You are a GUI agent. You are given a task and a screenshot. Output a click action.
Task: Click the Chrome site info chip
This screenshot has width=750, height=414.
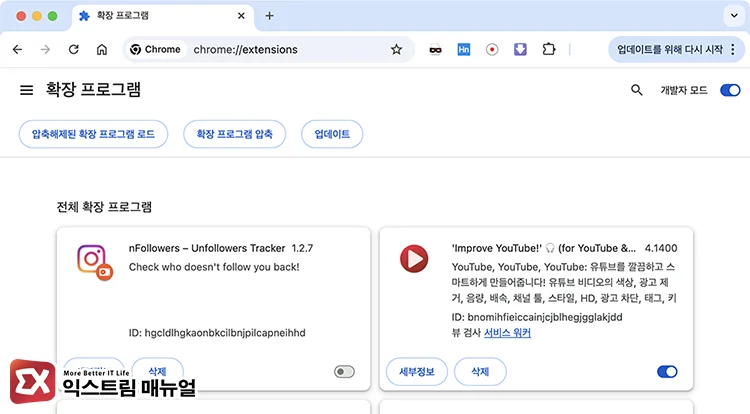pos(156,49)
